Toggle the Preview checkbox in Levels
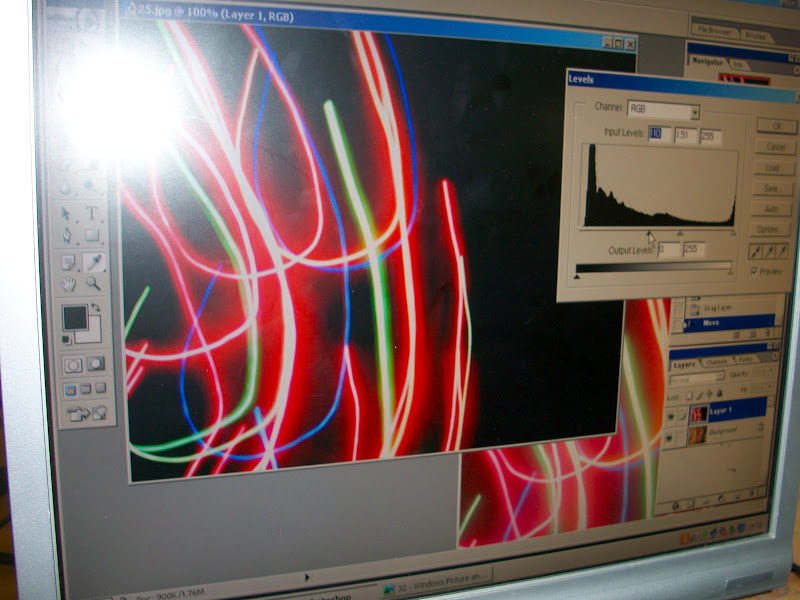This screenshot has width=800, height=600. [754, 272]
